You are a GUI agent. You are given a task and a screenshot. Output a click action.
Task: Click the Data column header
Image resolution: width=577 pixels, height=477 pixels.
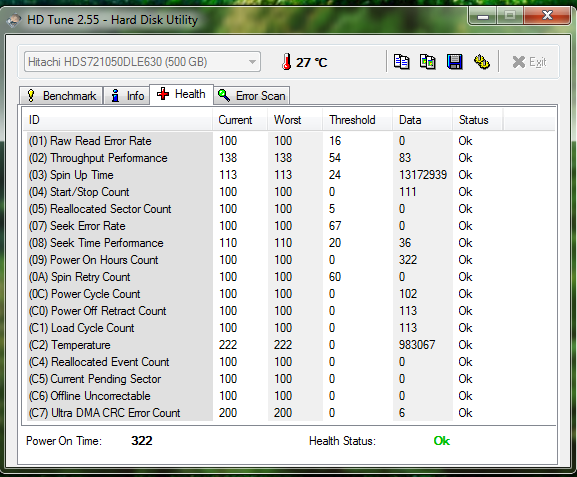pyautogui.click(x=422, y=120)
